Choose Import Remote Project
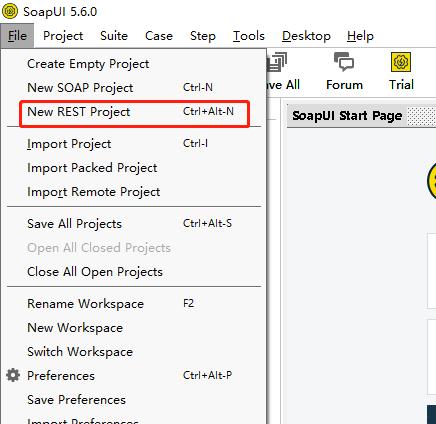The image size is (436, 424). pyautogui.click(x=134, y=192)
